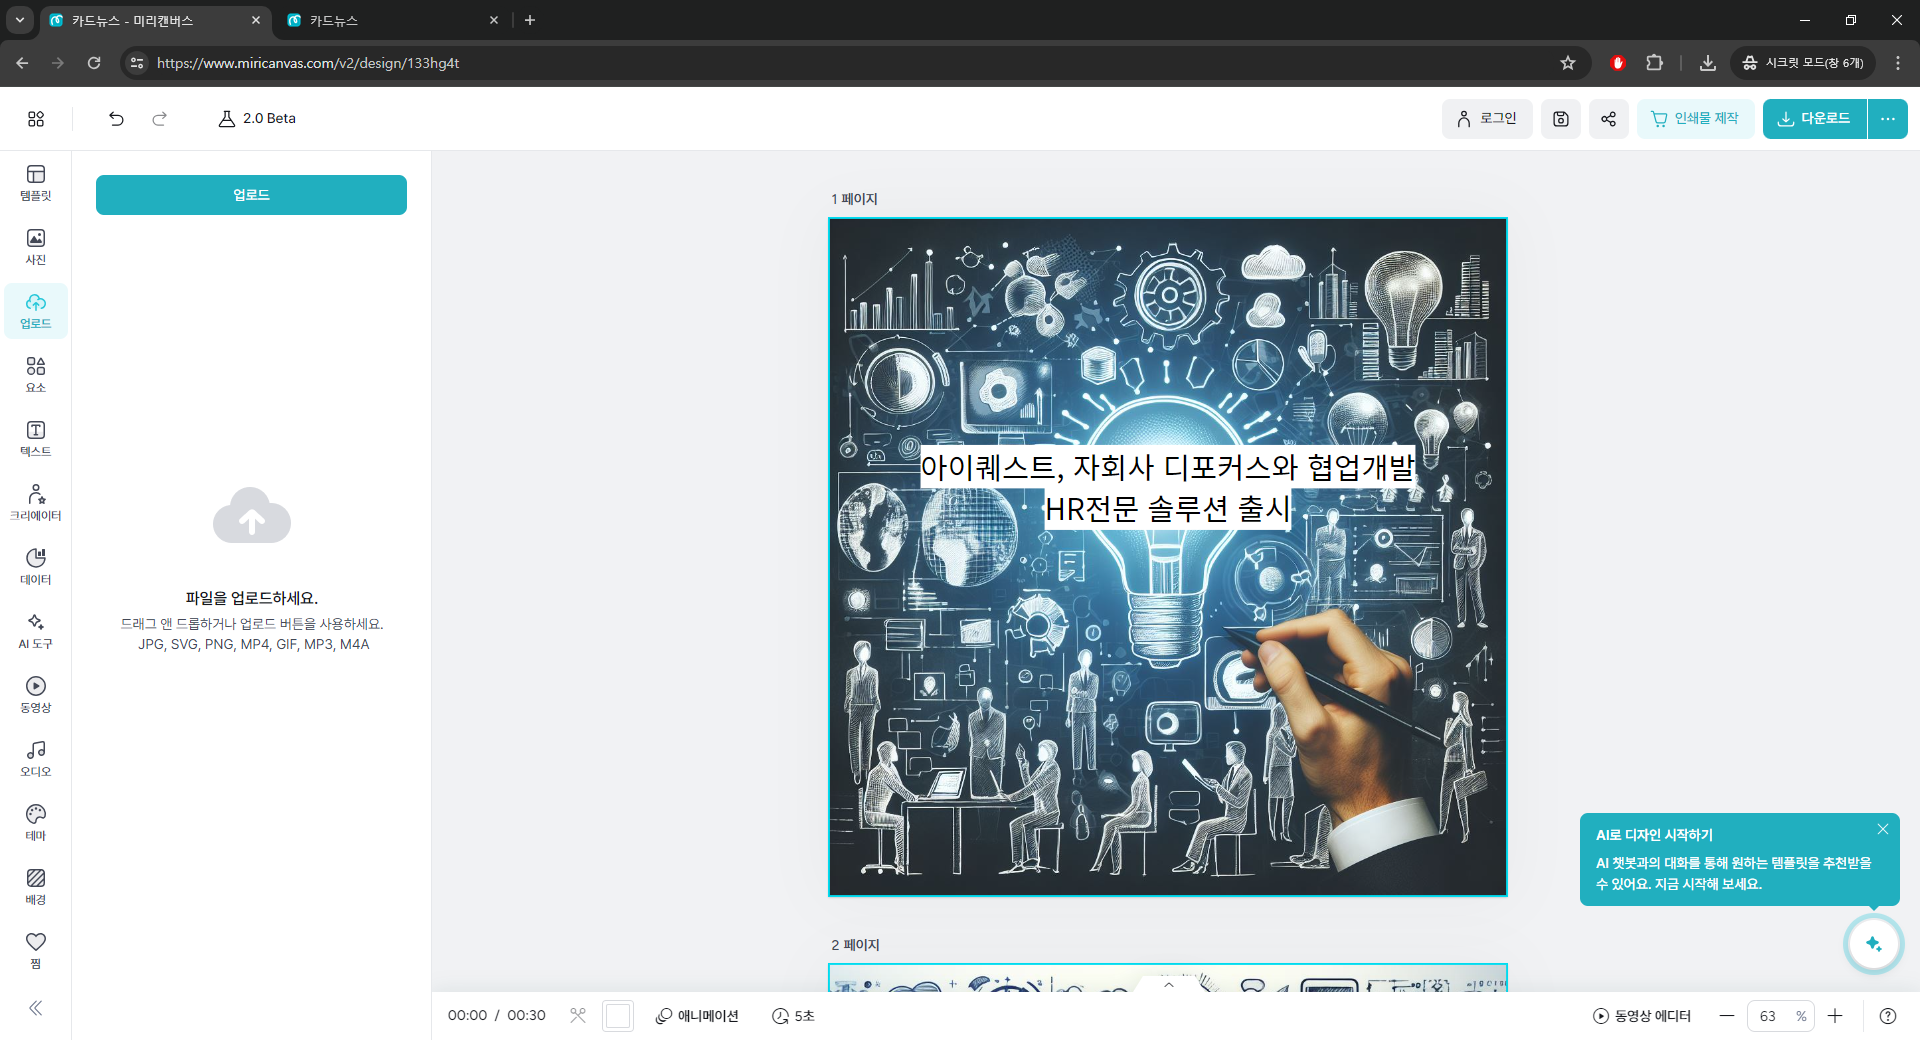
Task: Open the help question mark icon
Action: pyautogui.click(x=1888, y=1016)
